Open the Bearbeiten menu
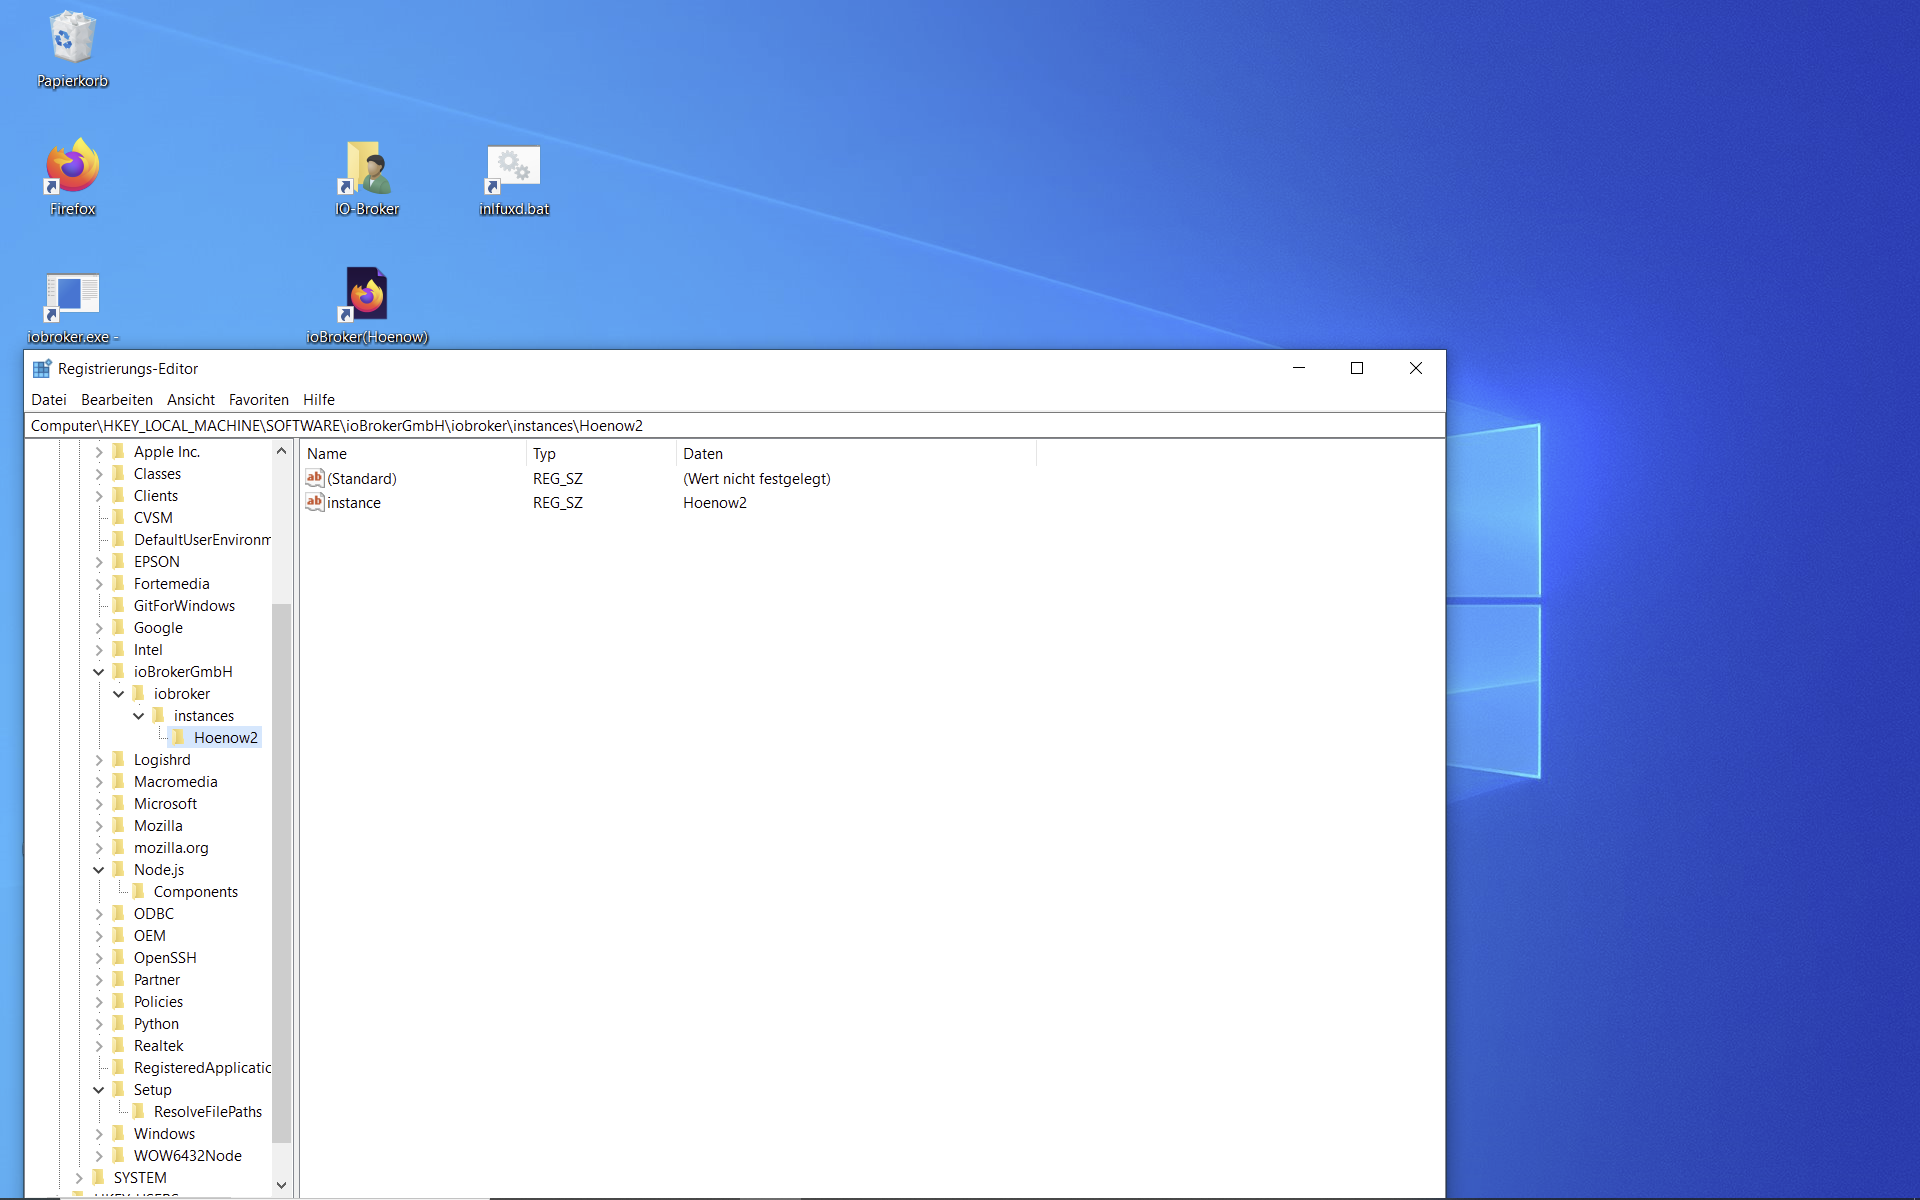 [x=117, y=399]
